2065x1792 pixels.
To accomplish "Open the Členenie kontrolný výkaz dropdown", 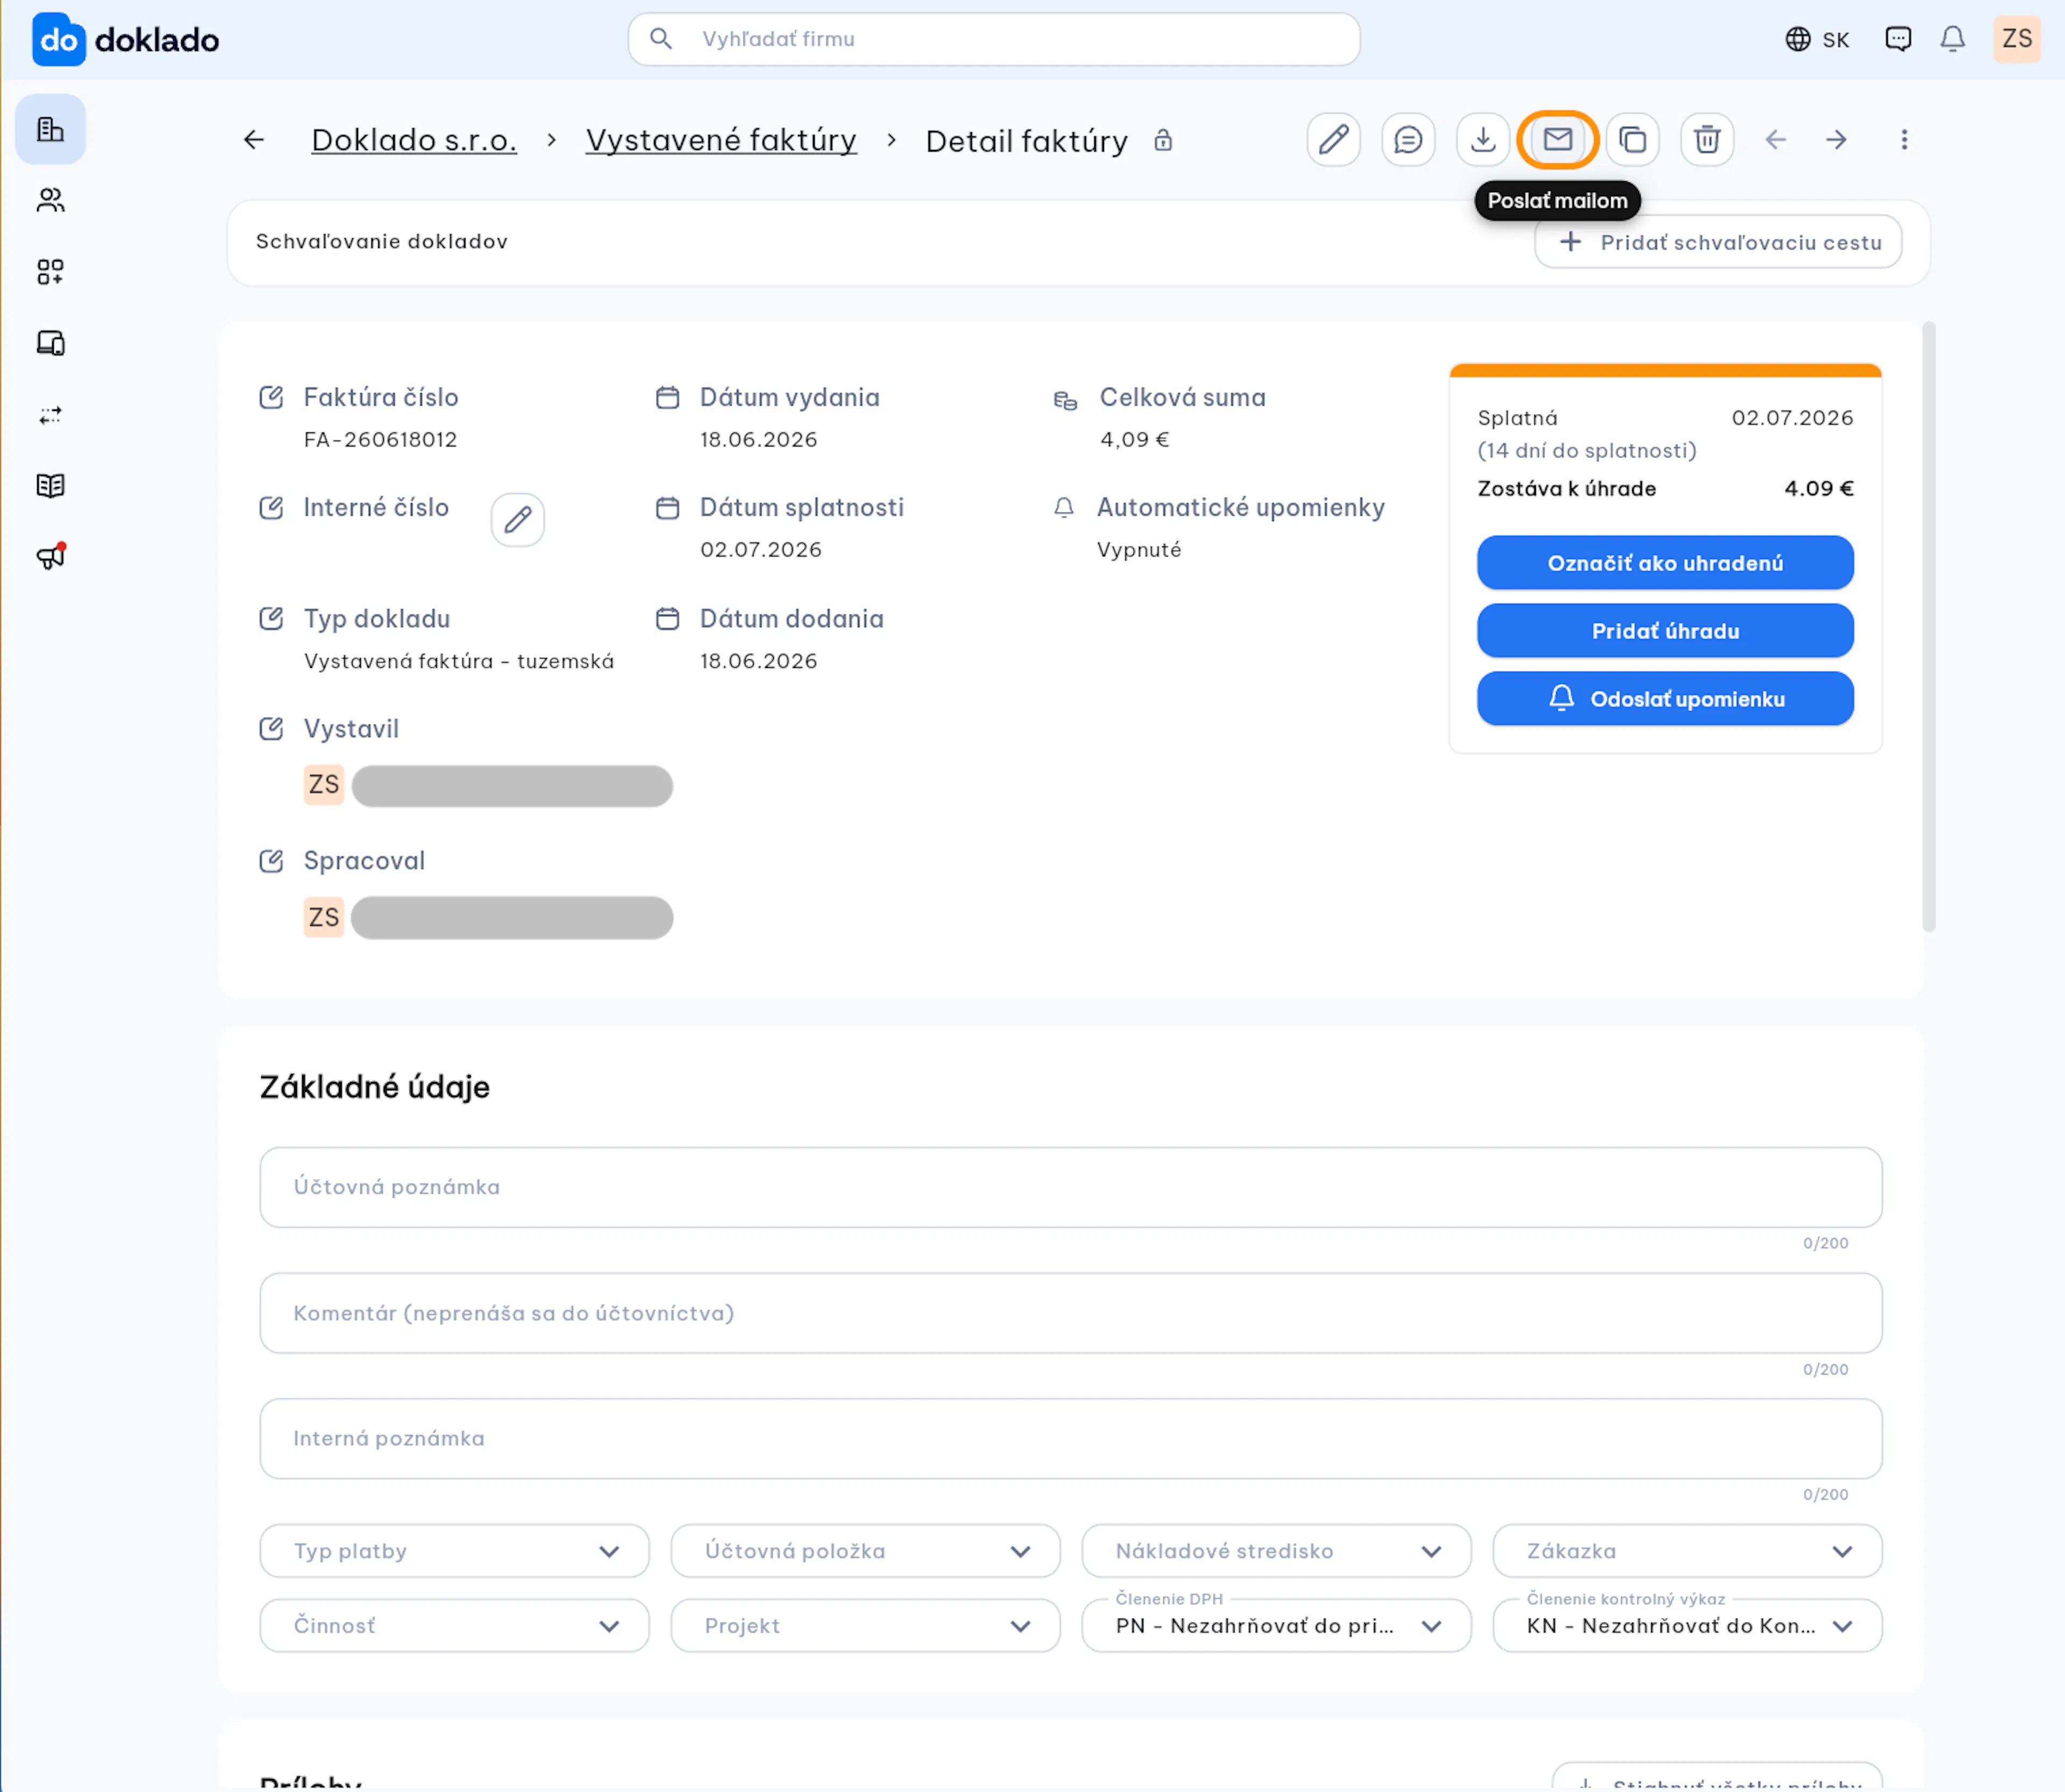I will point(1687,1626).
